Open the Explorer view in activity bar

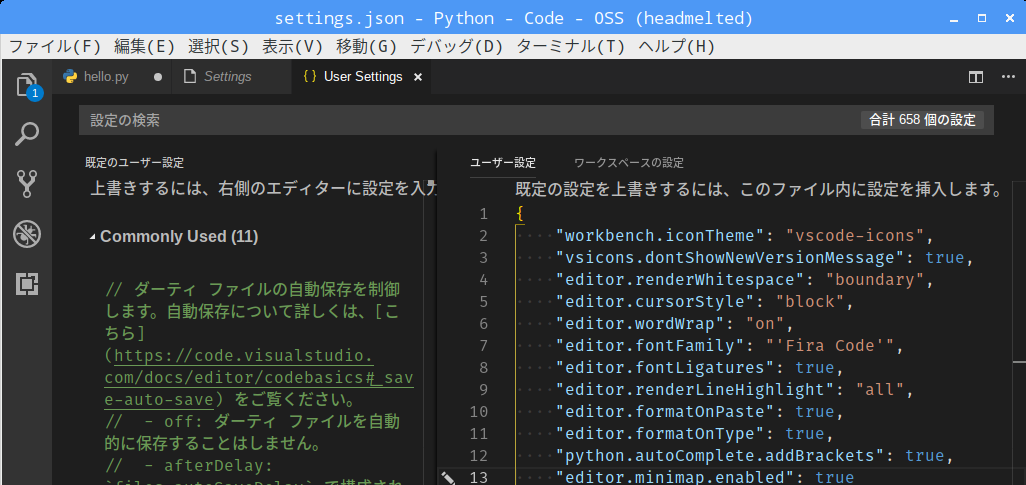(27, 84)
